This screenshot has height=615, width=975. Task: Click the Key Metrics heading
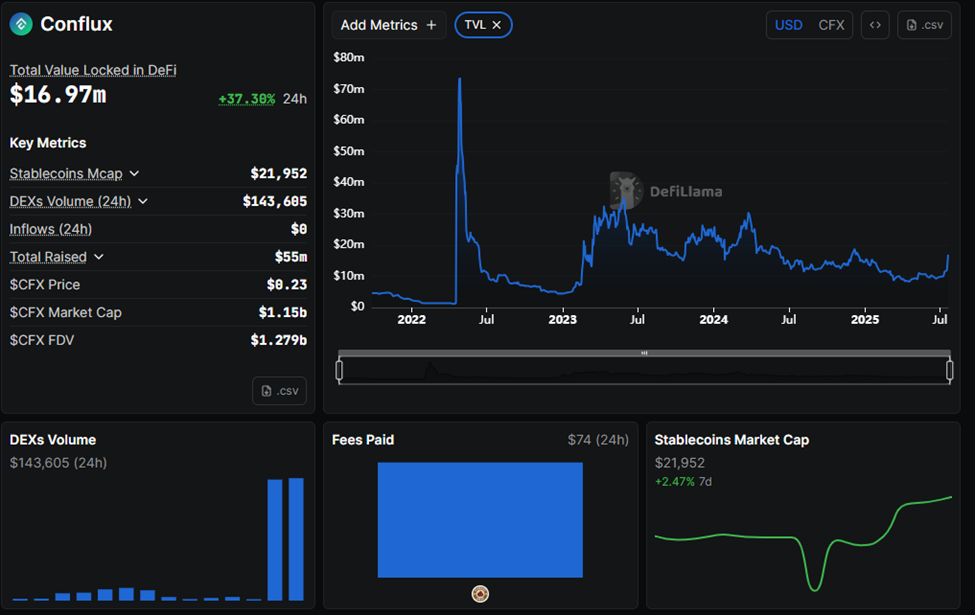[48, 143]
